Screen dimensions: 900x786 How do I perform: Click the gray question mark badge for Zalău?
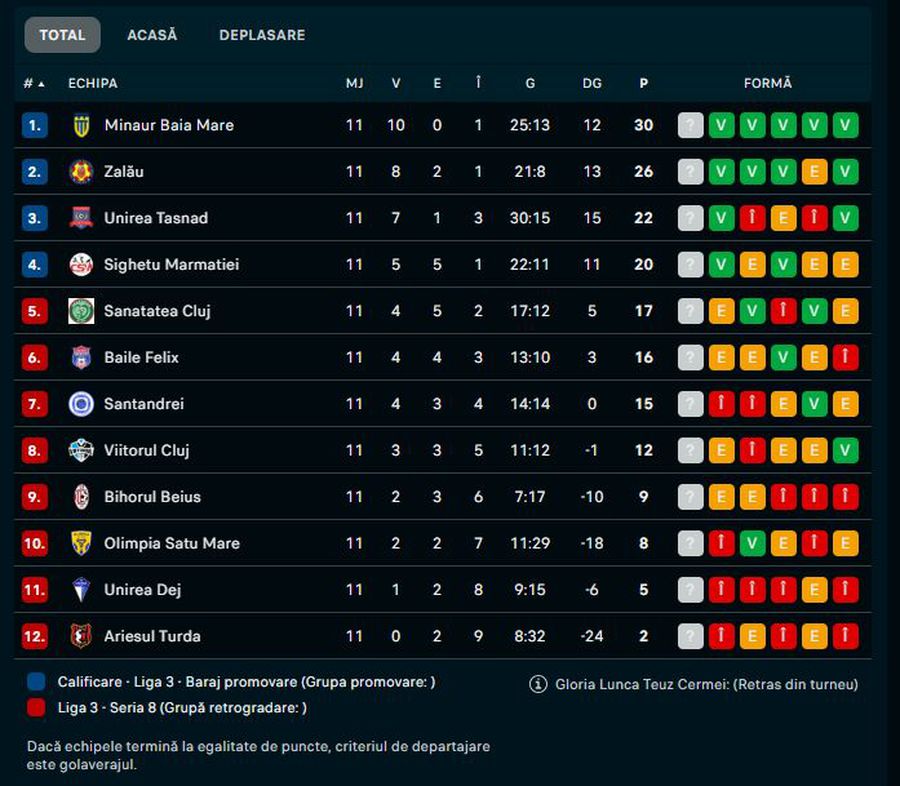coord(689,171)
